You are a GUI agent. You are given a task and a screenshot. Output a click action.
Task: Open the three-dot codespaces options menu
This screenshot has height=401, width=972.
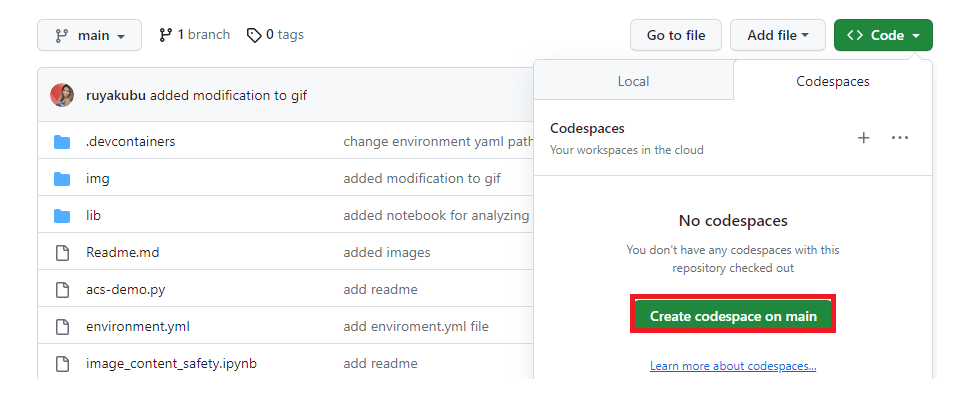(x=899, y=138)
